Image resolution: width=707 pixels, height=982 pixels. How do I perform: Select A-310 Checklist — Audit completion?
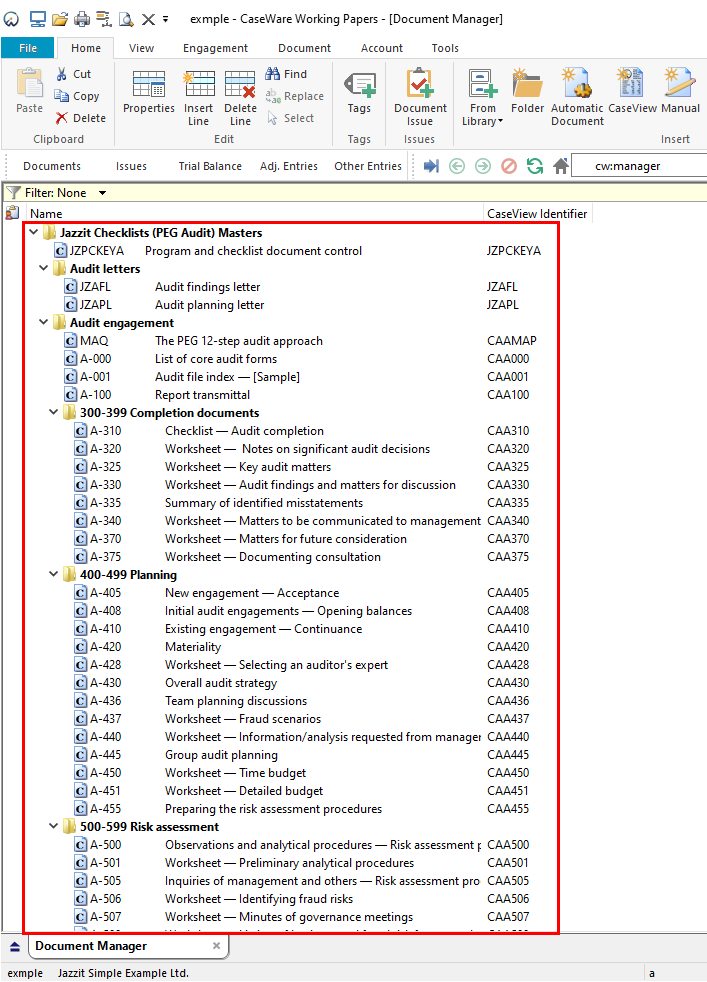point(302,431)
